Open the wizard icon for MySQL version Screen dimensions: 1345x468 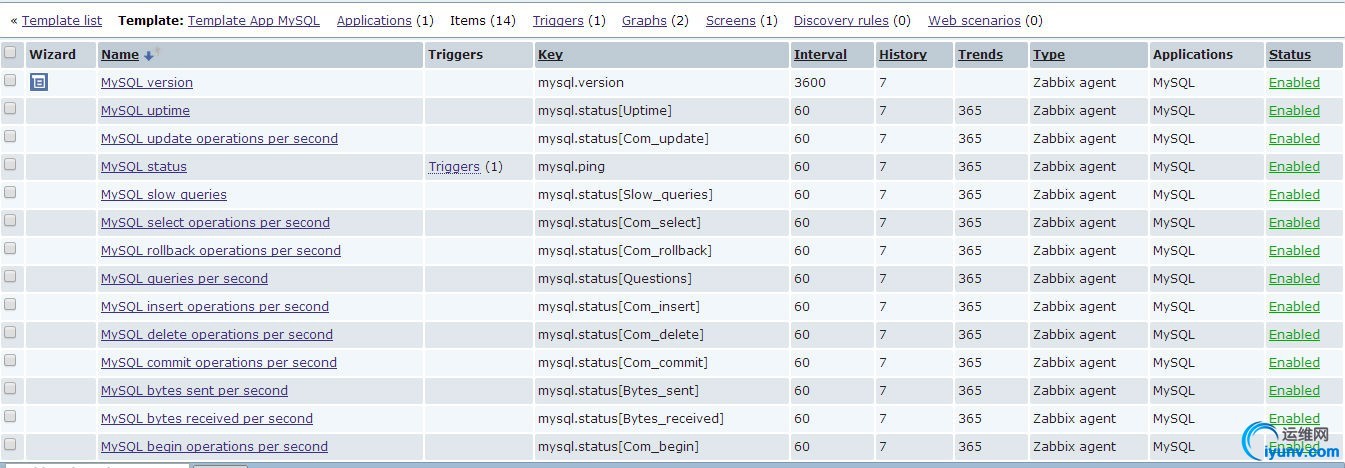click(x=38, y=82)
